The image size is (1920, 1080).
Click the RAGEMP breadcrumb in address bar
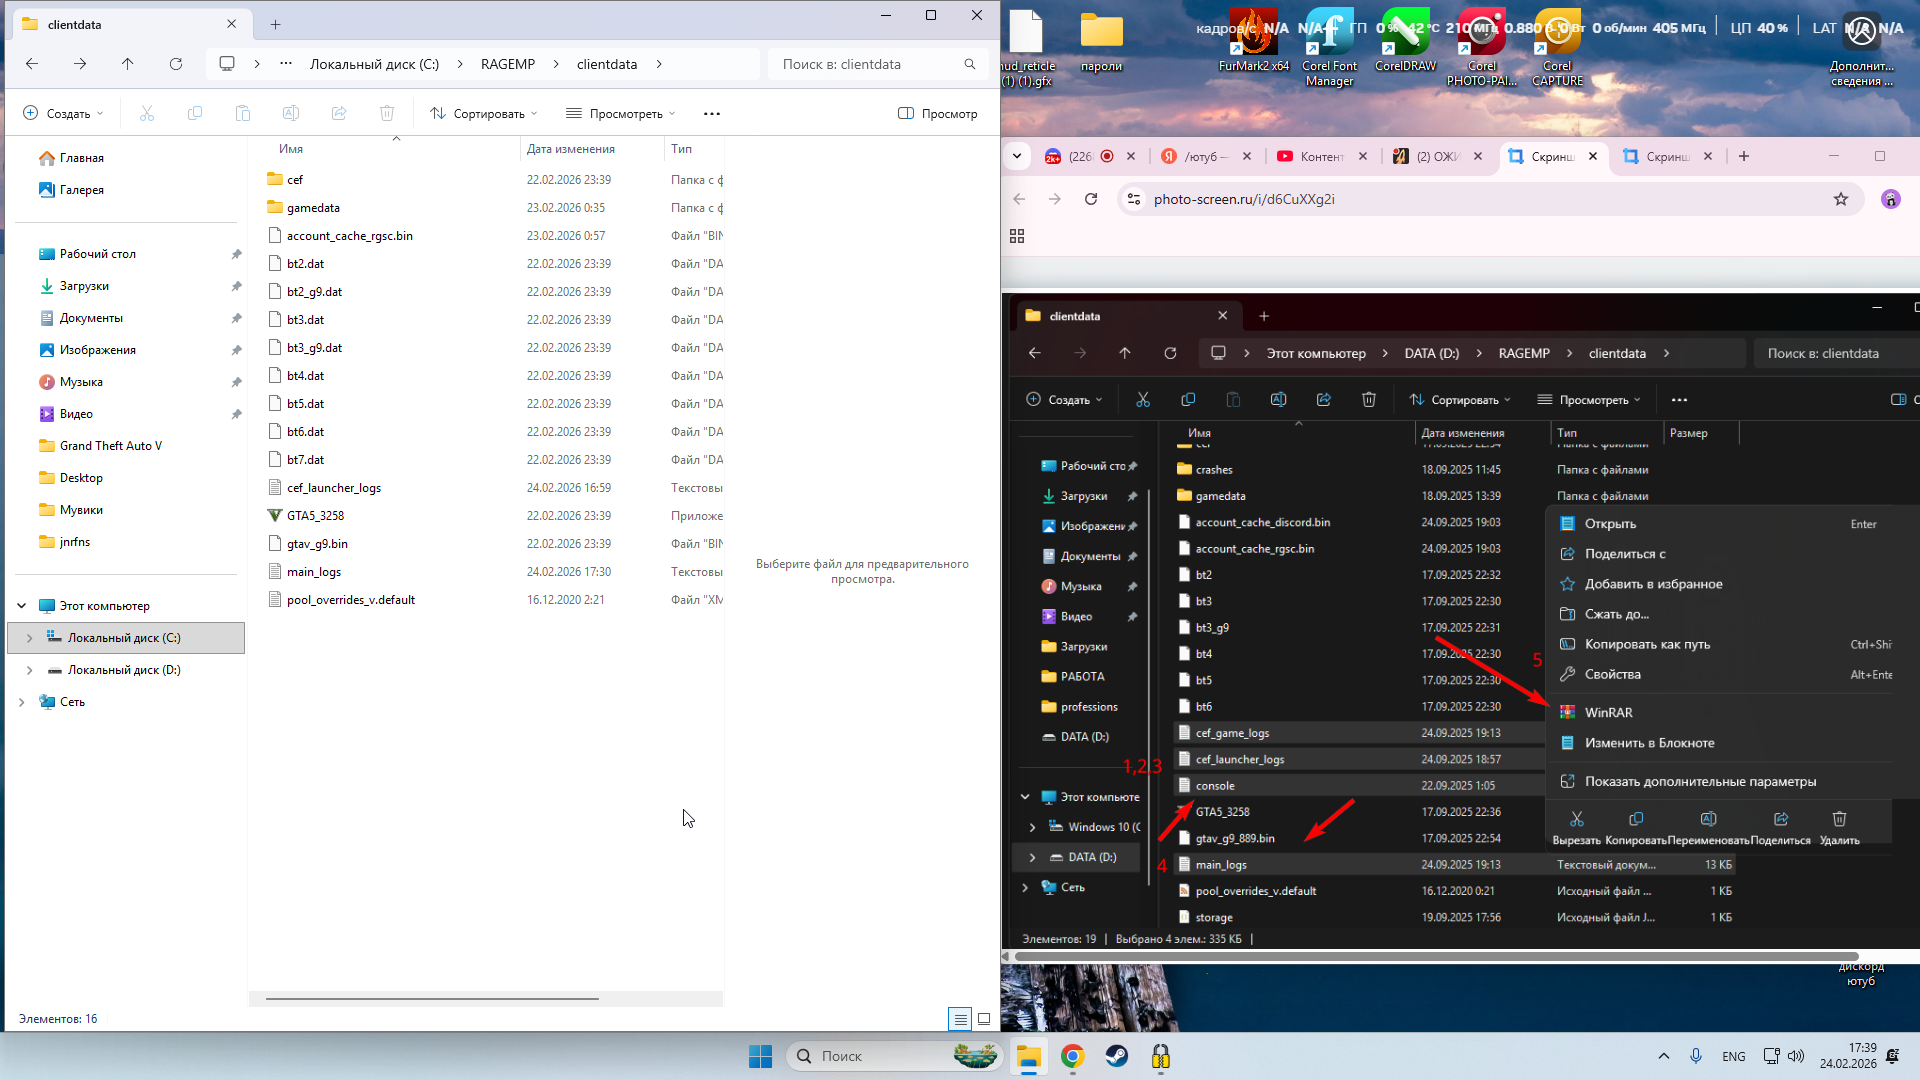508,64
